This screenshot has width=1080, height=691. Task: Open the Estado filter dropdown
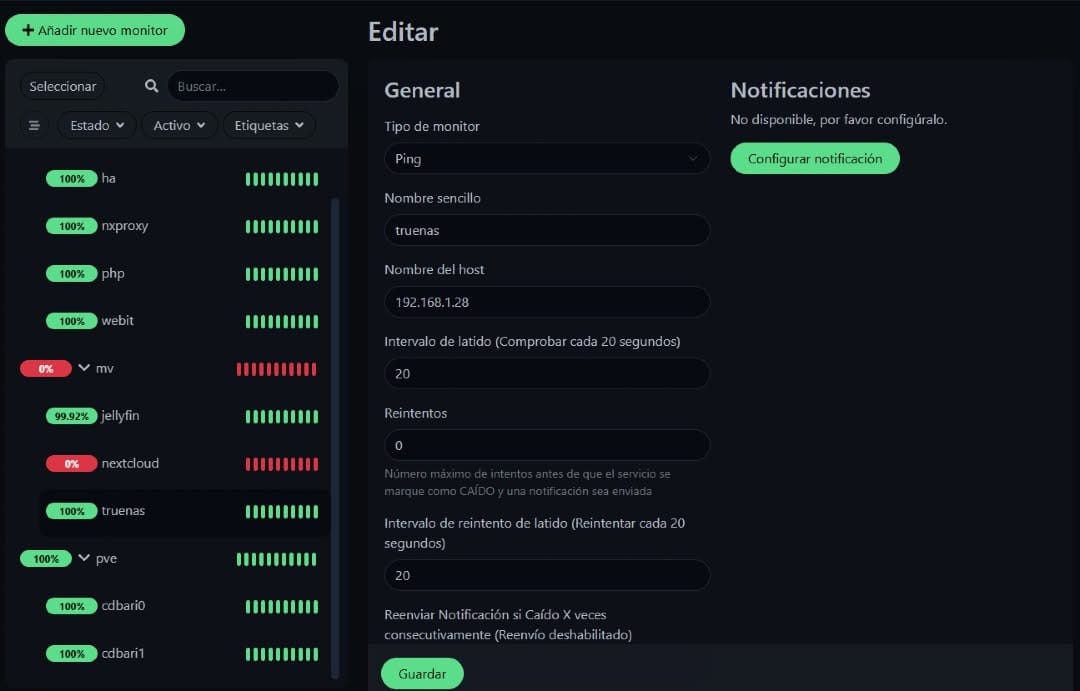pyautogui.click(x=96, y=125)
